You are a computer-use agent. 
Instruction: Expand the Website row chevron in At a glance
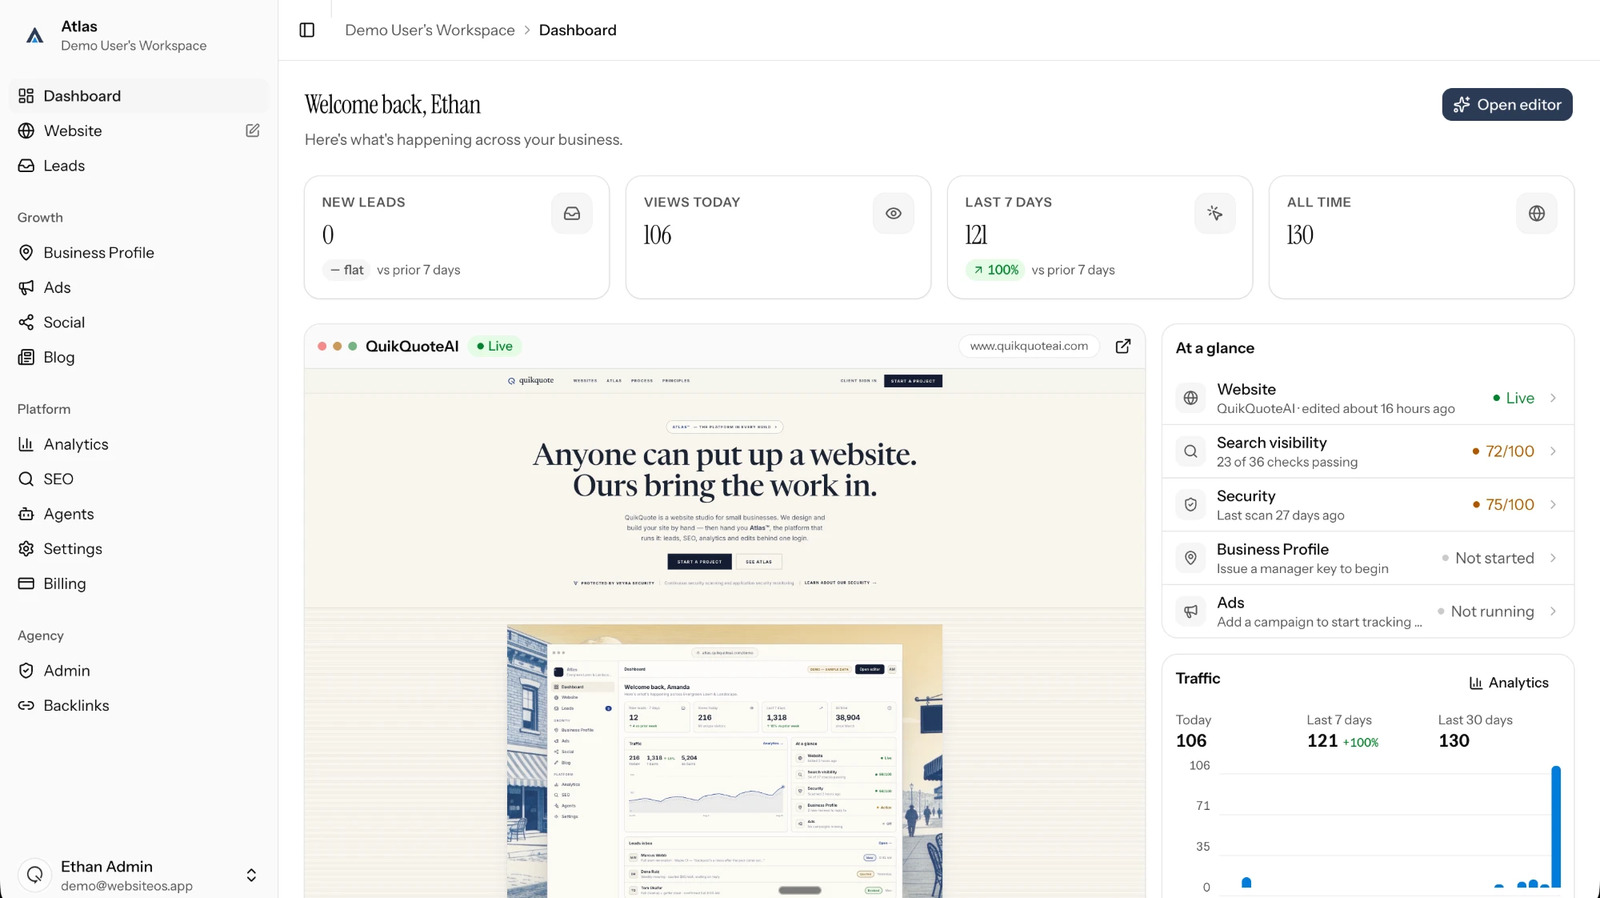click(x=1553, y=398)
